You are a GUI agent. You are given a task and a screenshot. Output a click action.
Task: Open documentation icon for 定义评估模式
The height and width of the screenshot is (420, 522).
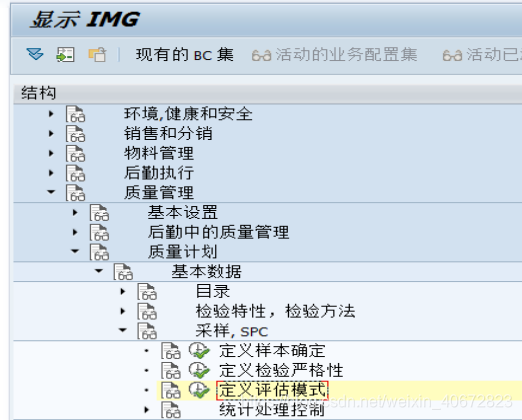[x=171, y=390]
